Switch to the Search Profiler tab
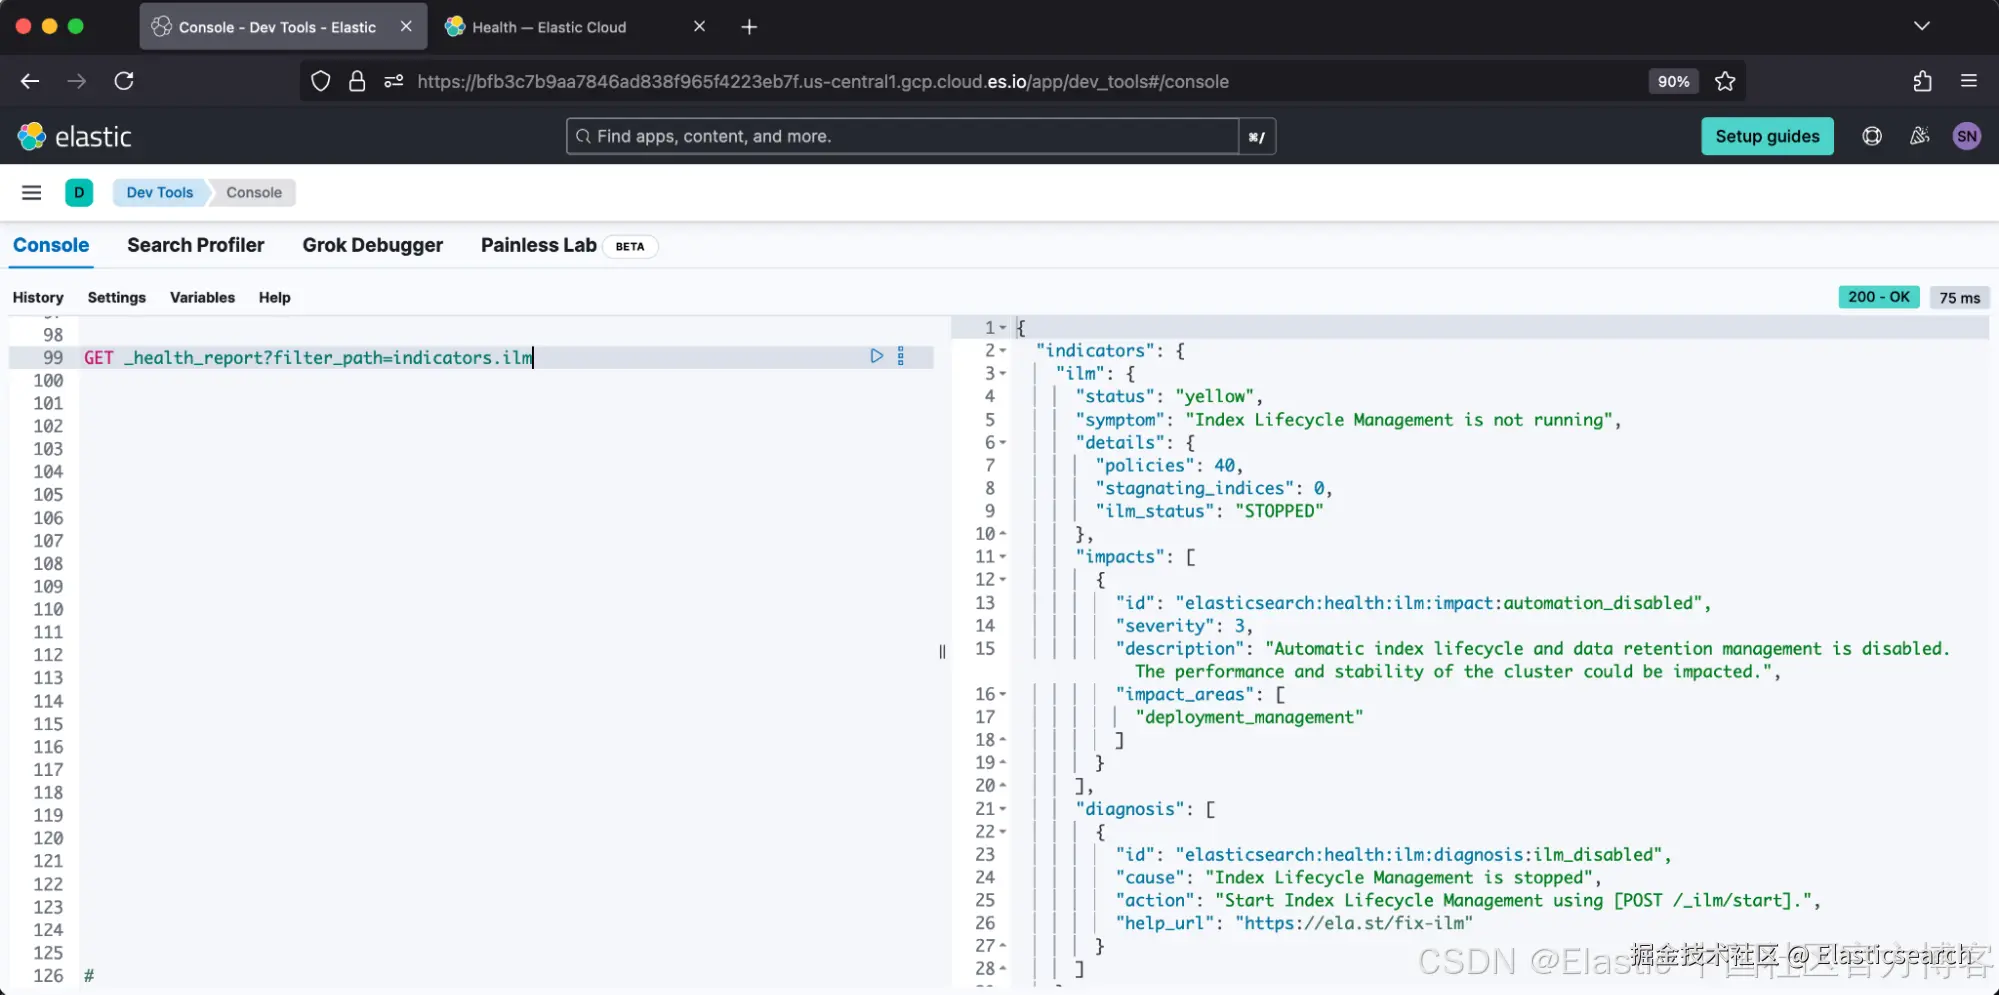The height and width of the screenshot is (995, 1999). click(195, 246)
